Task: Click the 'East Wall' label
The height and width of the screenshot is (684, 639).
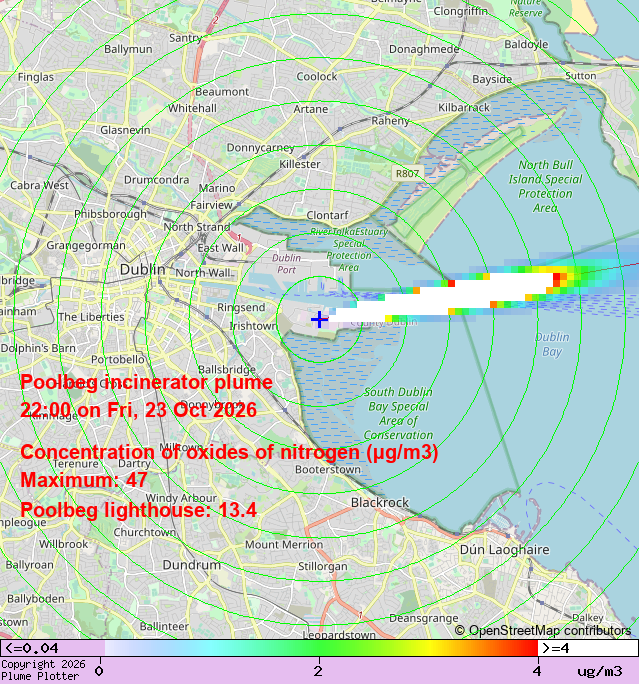Action: (220, 248)
